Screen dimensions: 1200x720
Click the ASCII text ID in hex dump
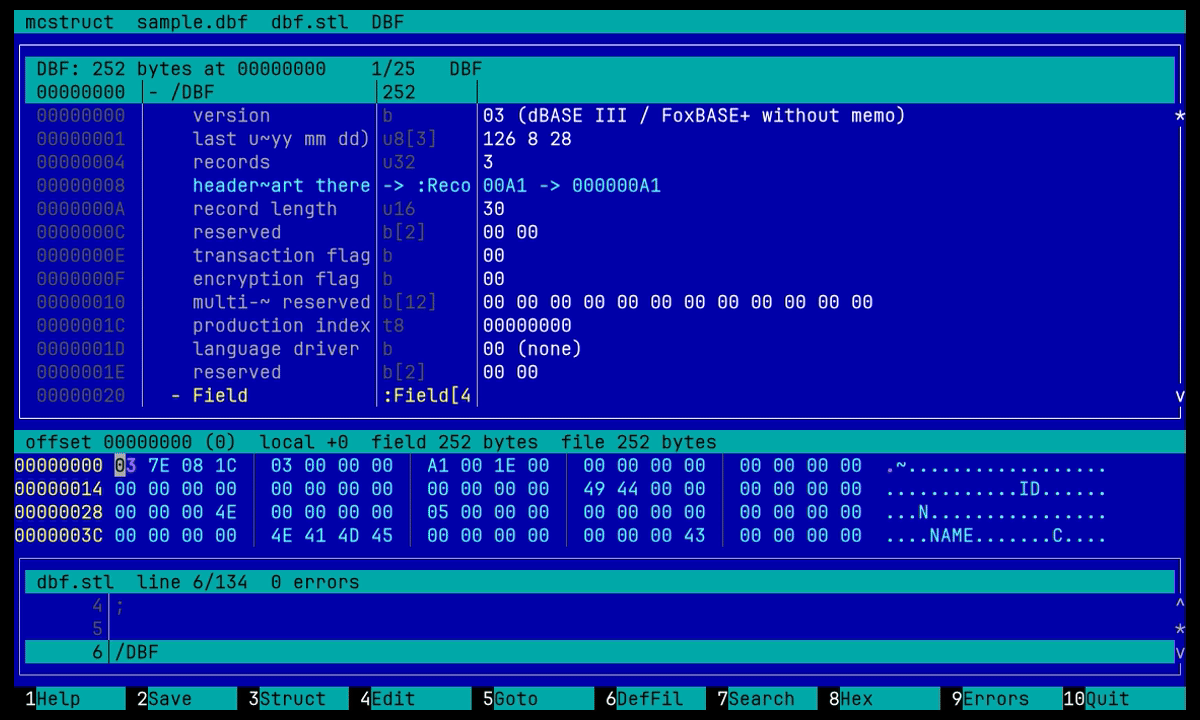tap(1029, 489)
